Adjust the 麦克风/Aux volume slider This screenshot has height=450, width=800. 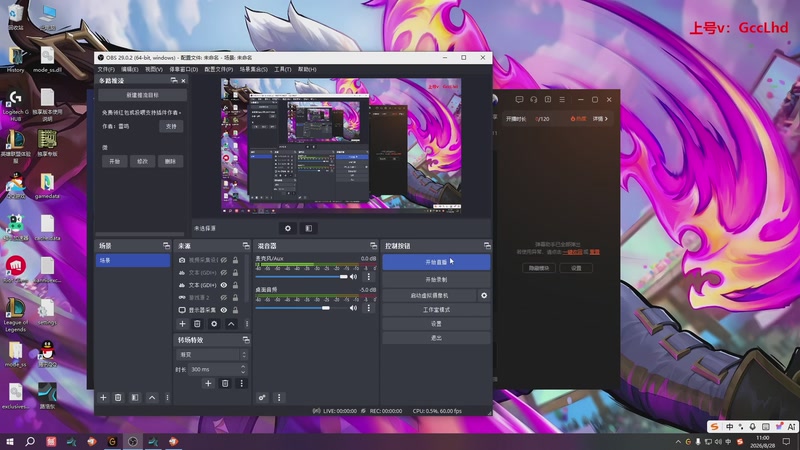click(302, 277)
